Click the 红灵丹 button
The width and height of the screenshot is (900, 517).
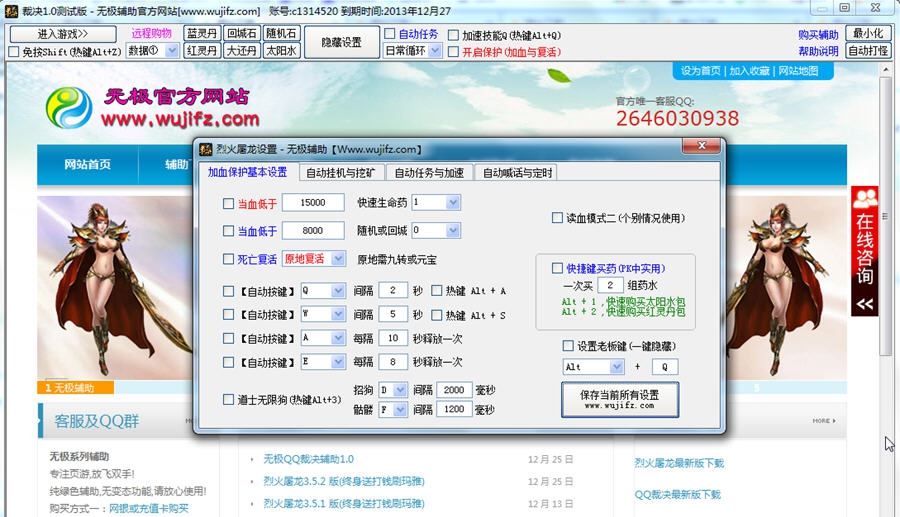point(201,51)
